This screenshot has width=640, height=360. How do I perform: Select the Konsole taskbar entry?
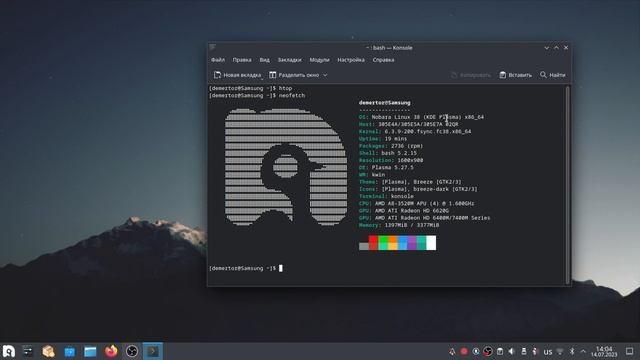(x=153, y=351)
